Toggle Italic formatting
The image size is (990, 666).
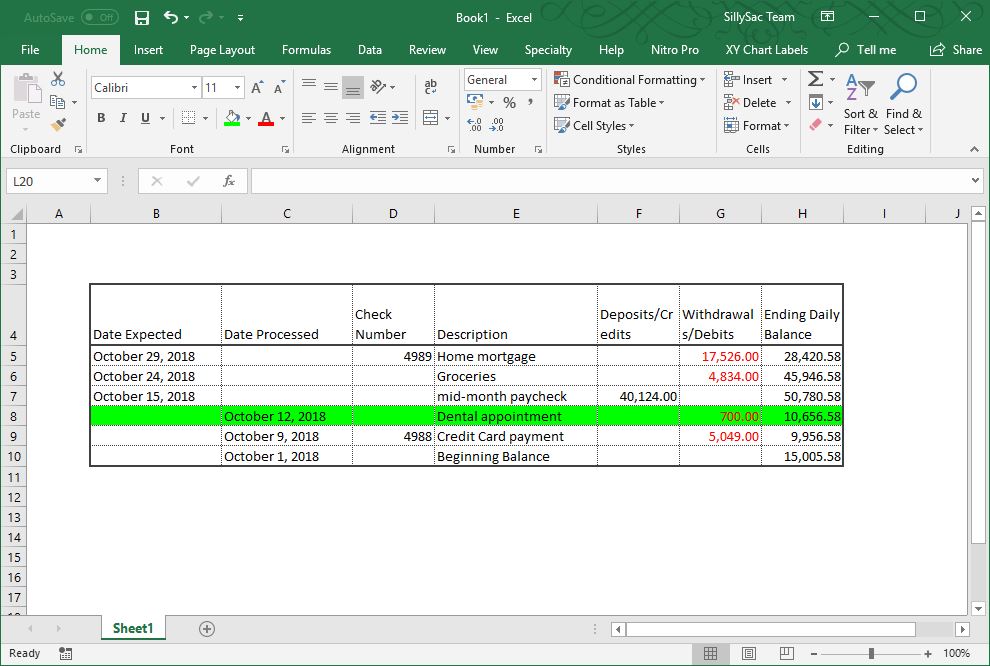(123, 118)
